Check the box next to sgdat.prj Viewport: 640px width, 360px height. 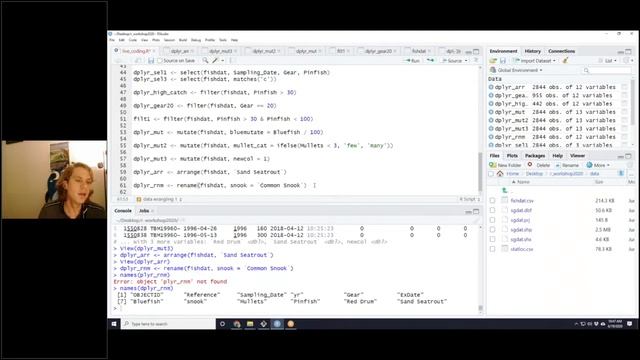[492, 220]
